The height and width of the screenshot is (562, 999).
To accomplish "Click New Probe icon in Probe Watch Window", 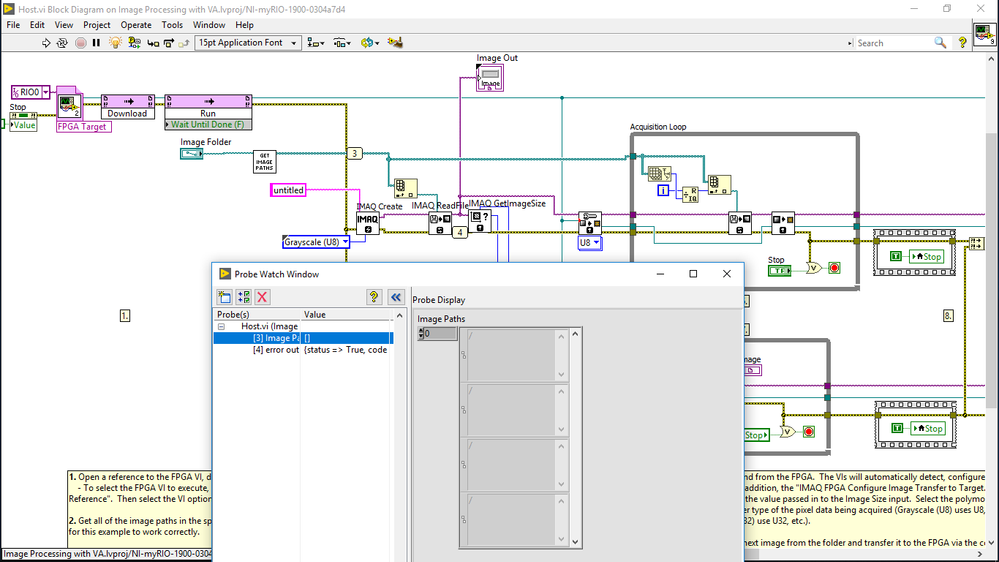I will pos(224,297).
